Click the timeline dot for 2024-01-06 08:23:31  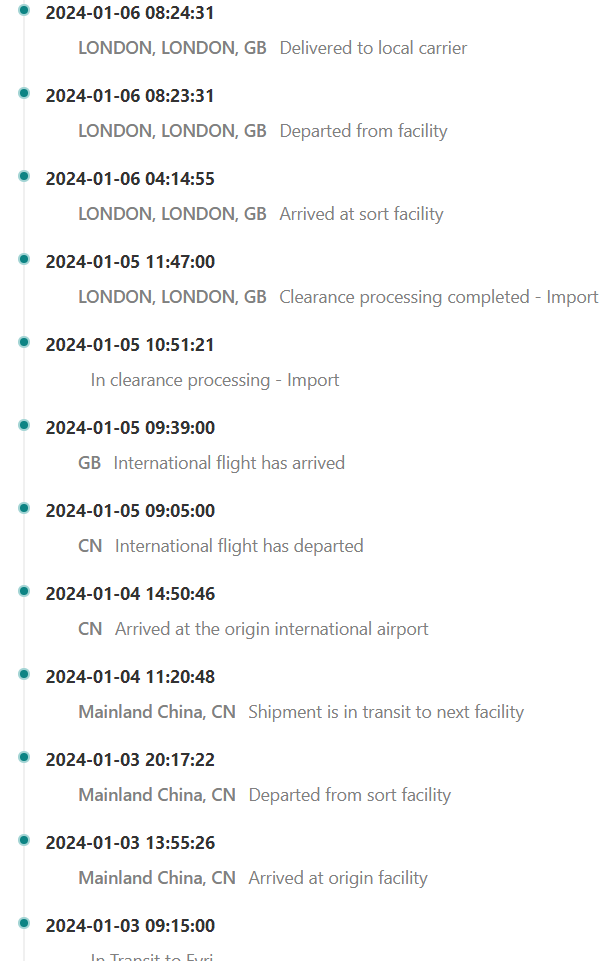tap(24, 93)
